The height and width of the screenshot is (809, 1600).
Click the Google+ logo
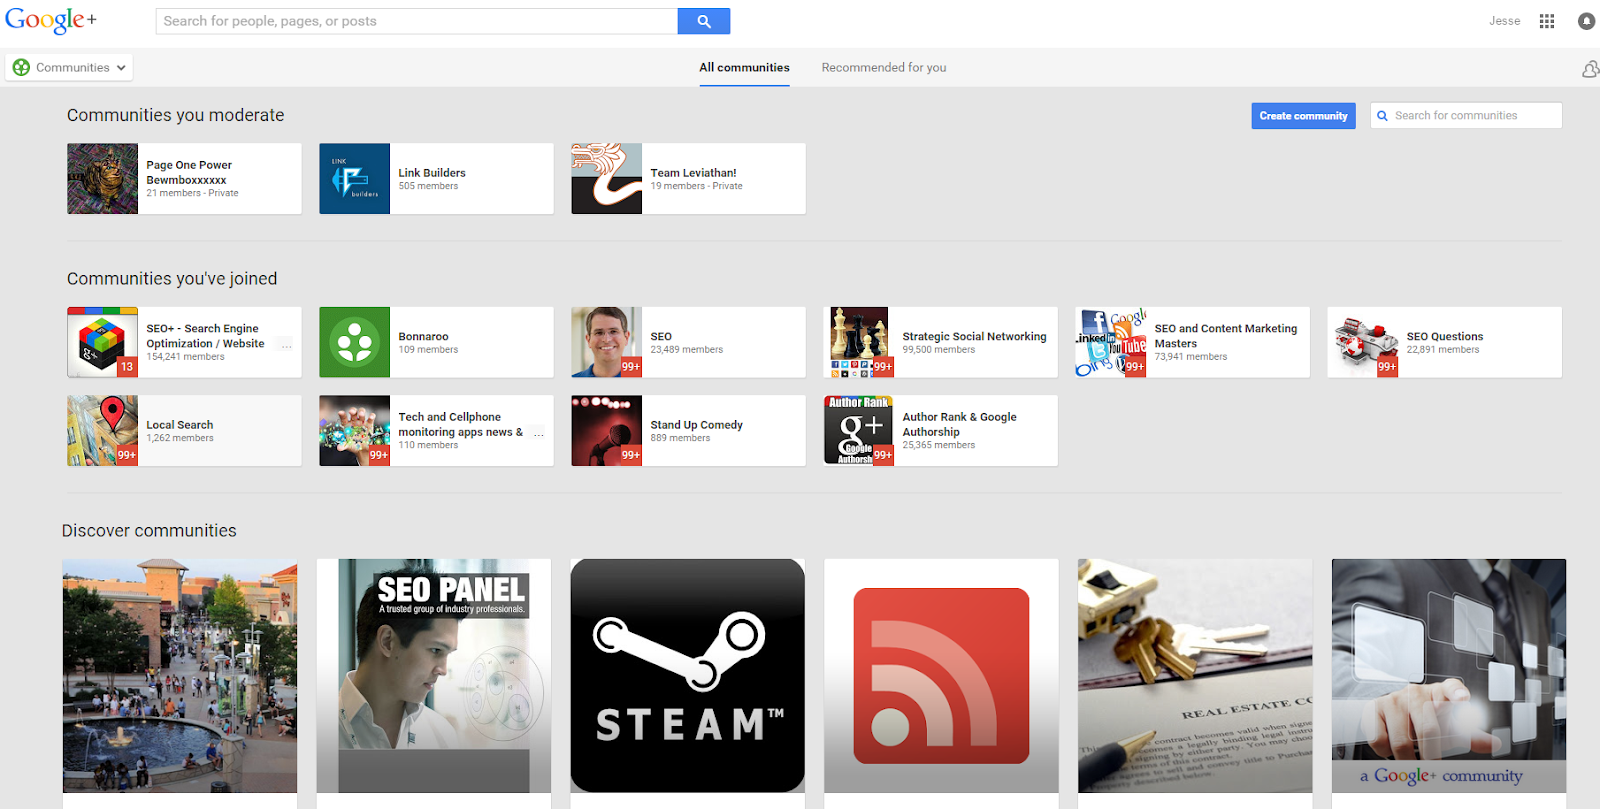[x=50, y=20]
